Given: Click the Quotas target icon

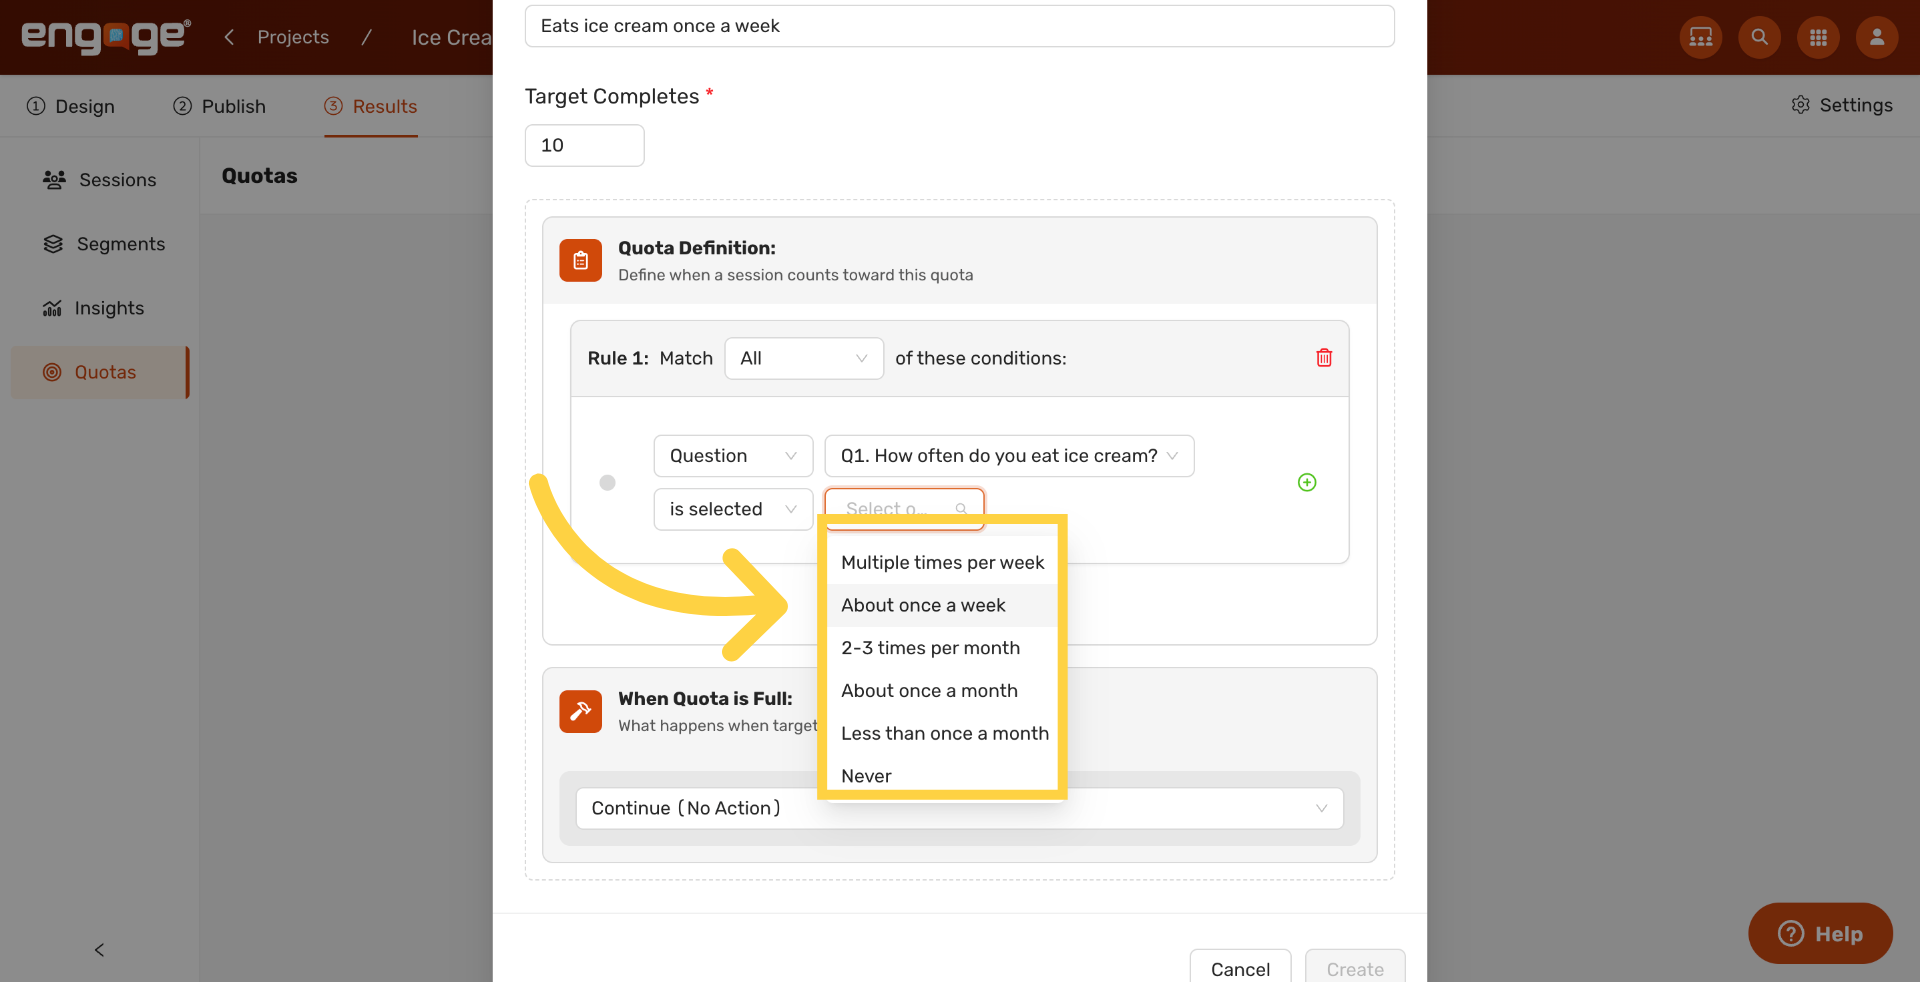Looking at the screenshot, I should (52, 372).
